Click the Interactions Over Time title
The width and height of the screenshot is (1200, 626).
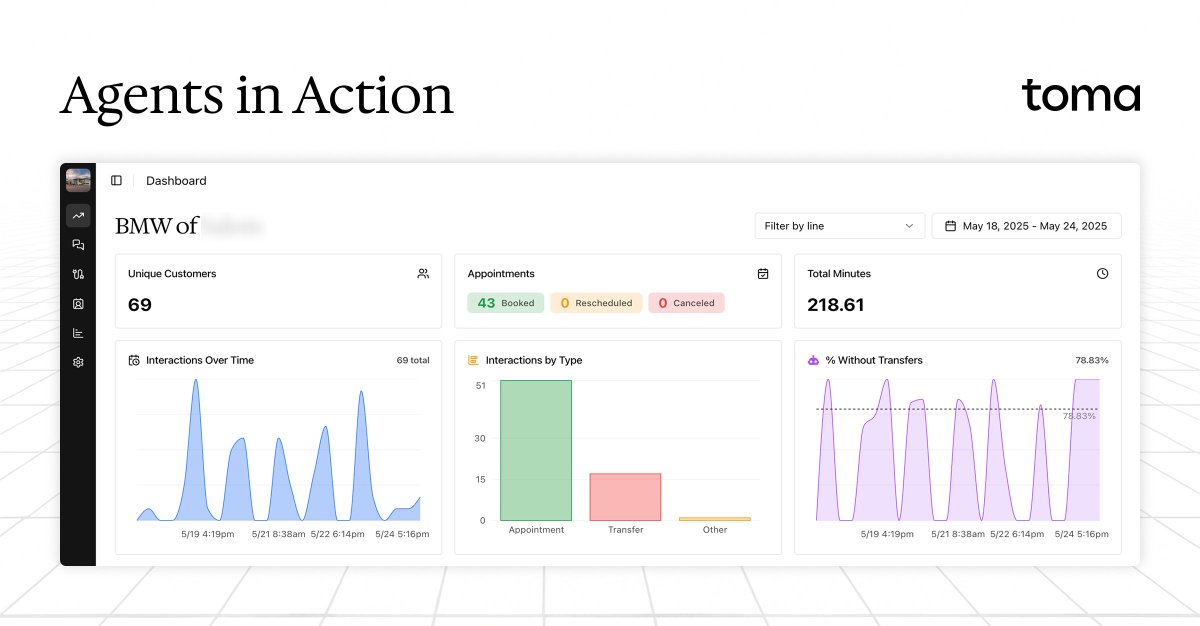(200, 360)
